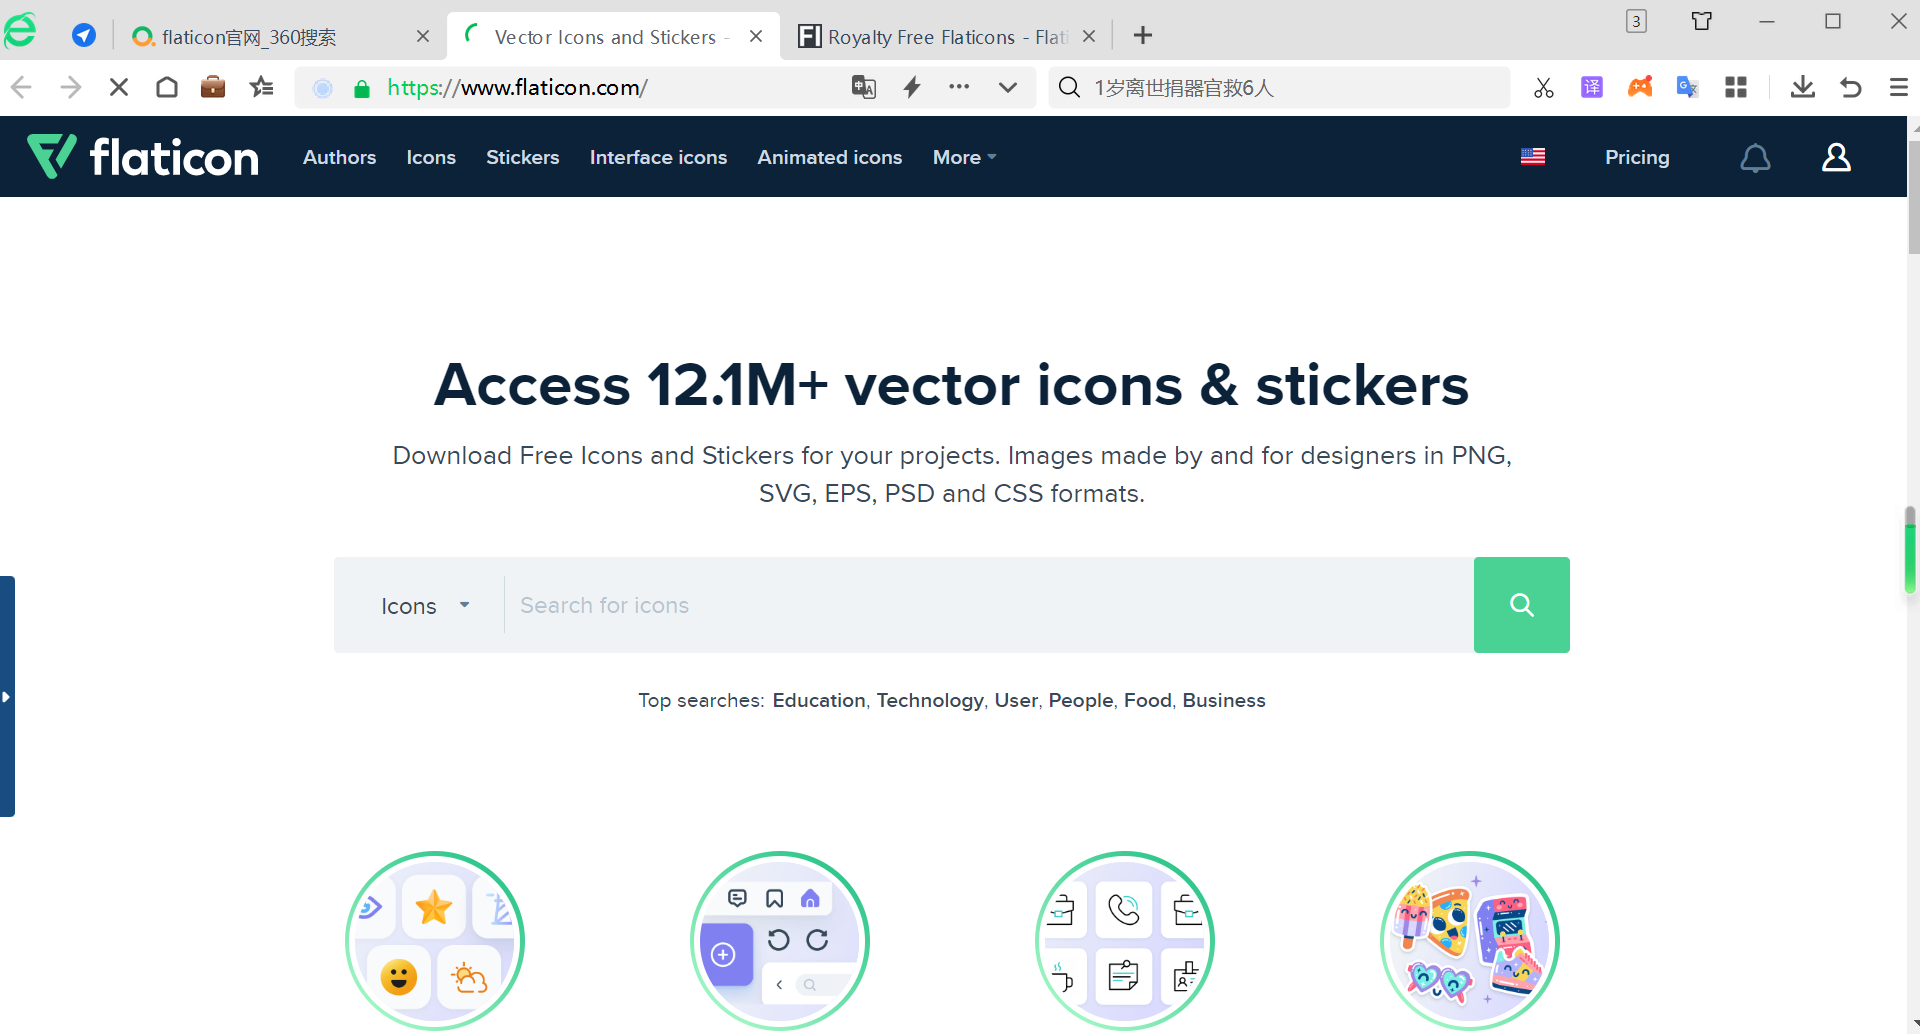Open the Icons navigation item
The width and height of the screenshot is (1920, 1034).
[431, 158]
